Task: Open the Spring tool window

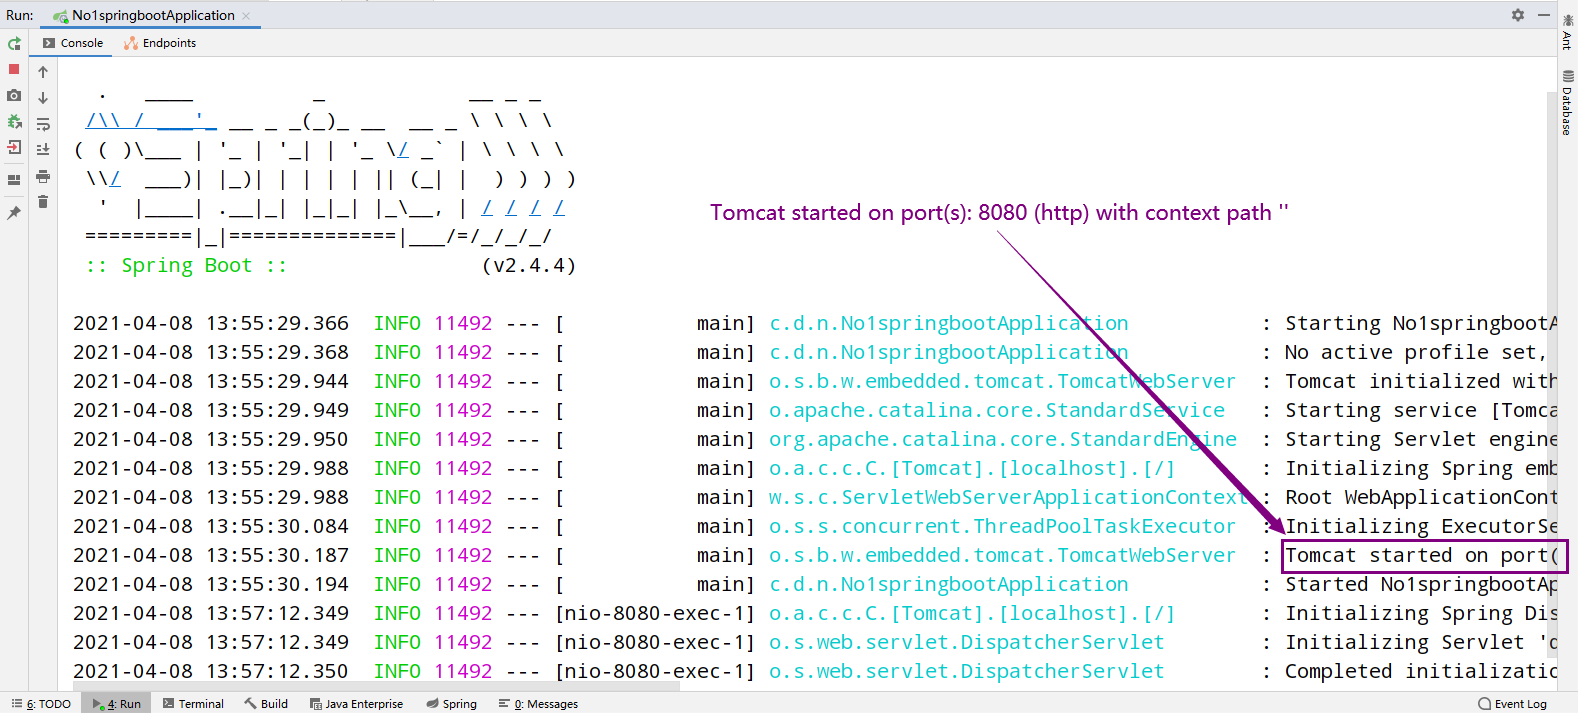Action: coord(451,704)
